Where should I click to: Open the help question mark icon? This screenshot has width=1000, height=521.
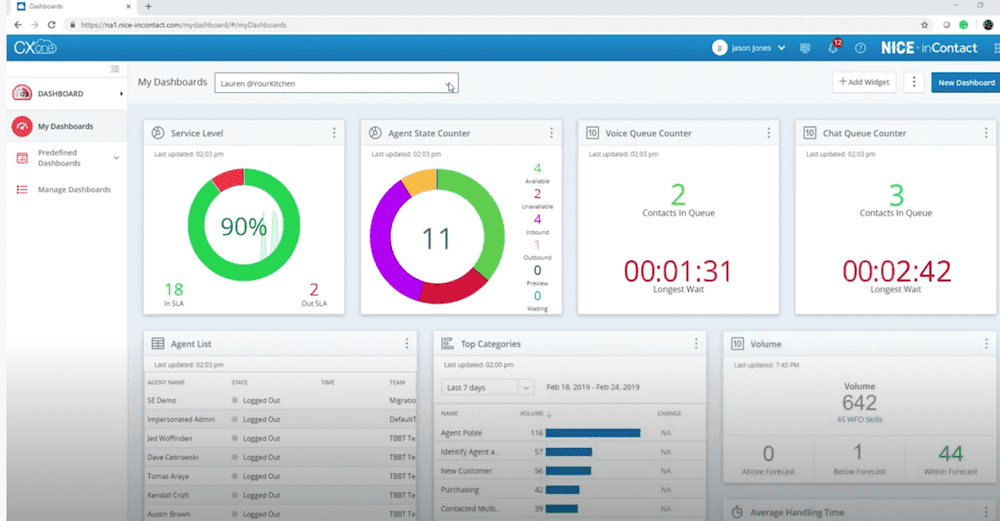click(x=859, y=48)
